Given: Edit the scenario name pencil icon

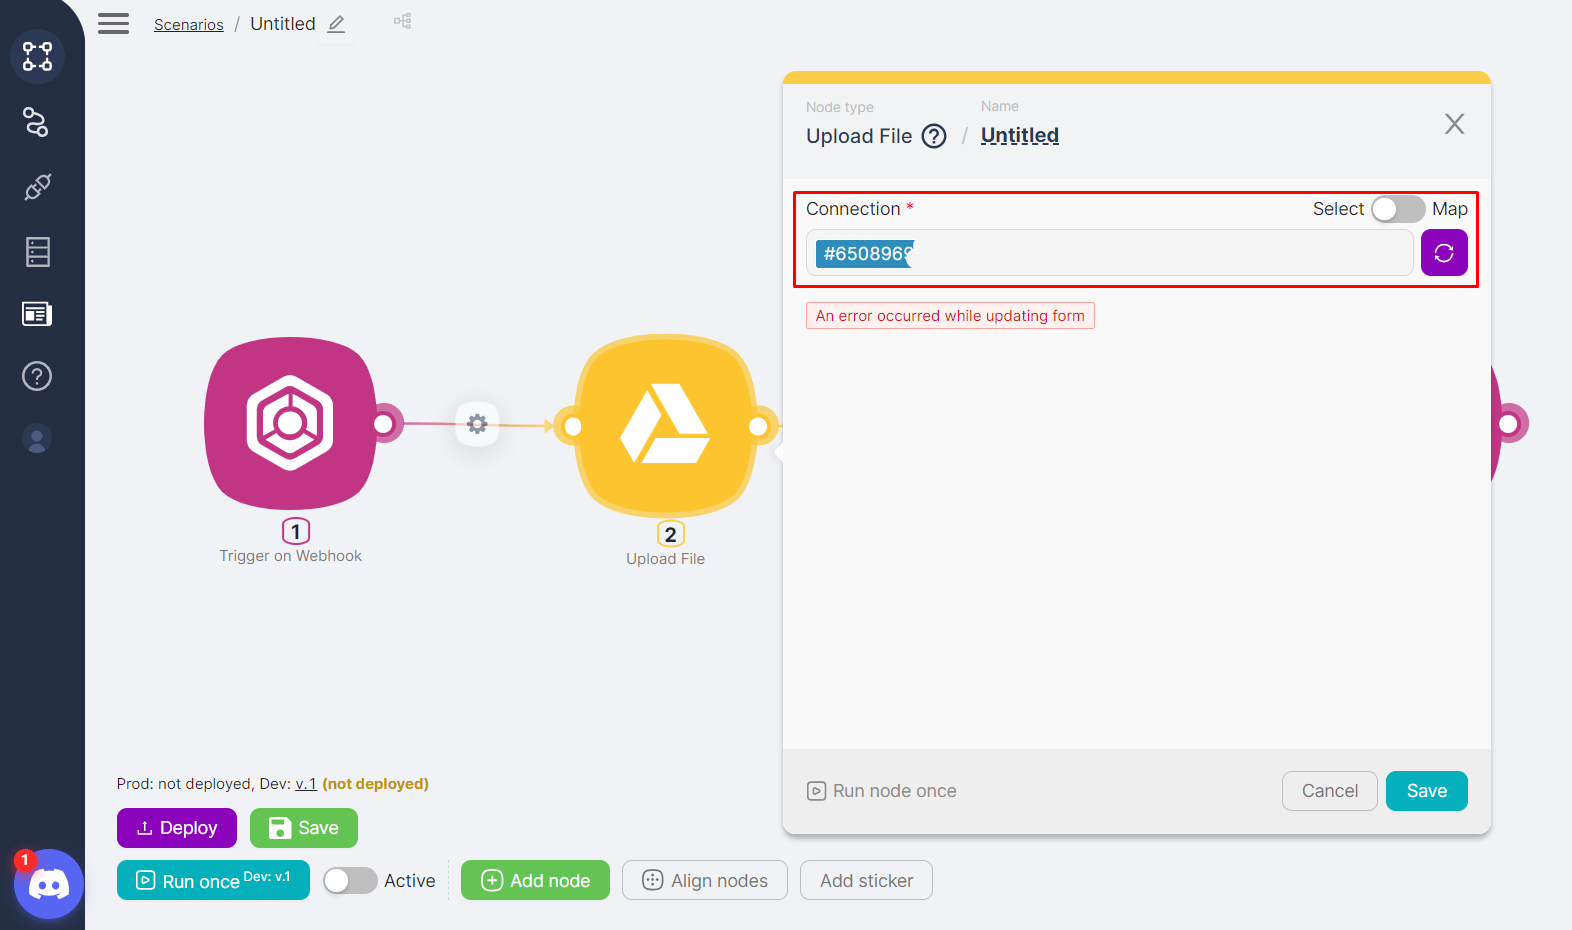Looking at the screenshot, I should tap(336, 24).
